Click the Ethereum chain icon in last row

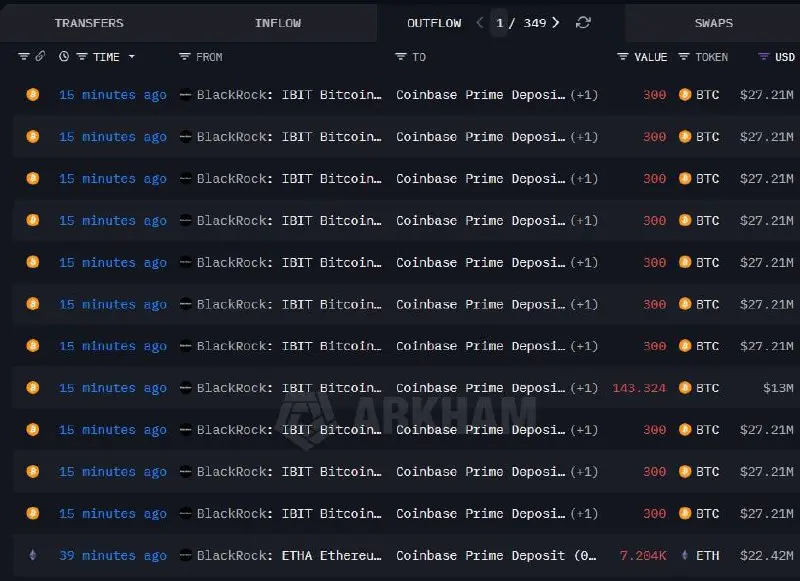(x=33, y=555)
